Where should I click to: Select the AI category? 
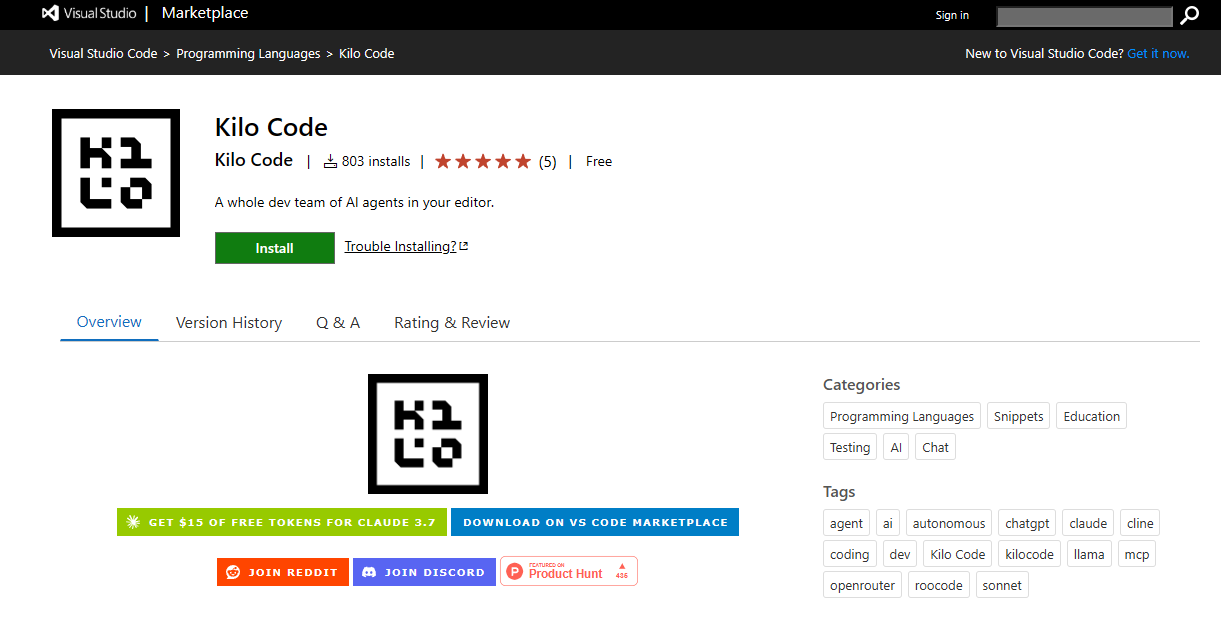tap(896, 447)
